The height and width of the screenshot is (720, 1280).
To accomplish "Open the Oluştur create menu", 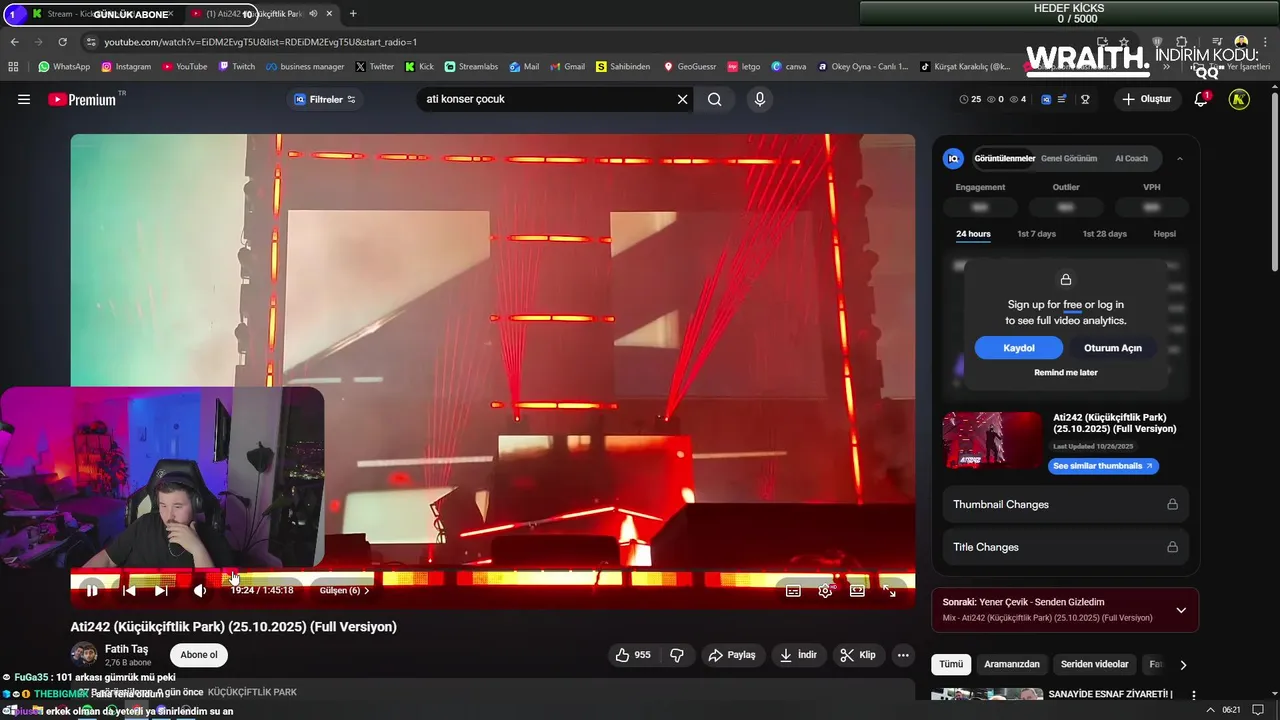I will point(1146,99).
